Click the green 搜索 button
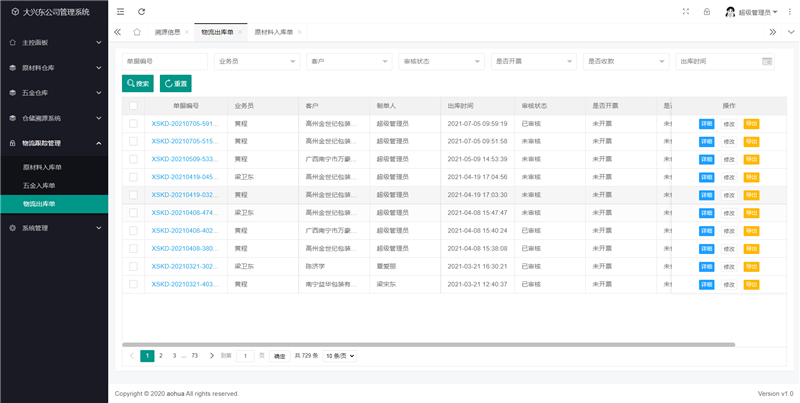This screenshot has width=800, height=403. click(138, 84)
